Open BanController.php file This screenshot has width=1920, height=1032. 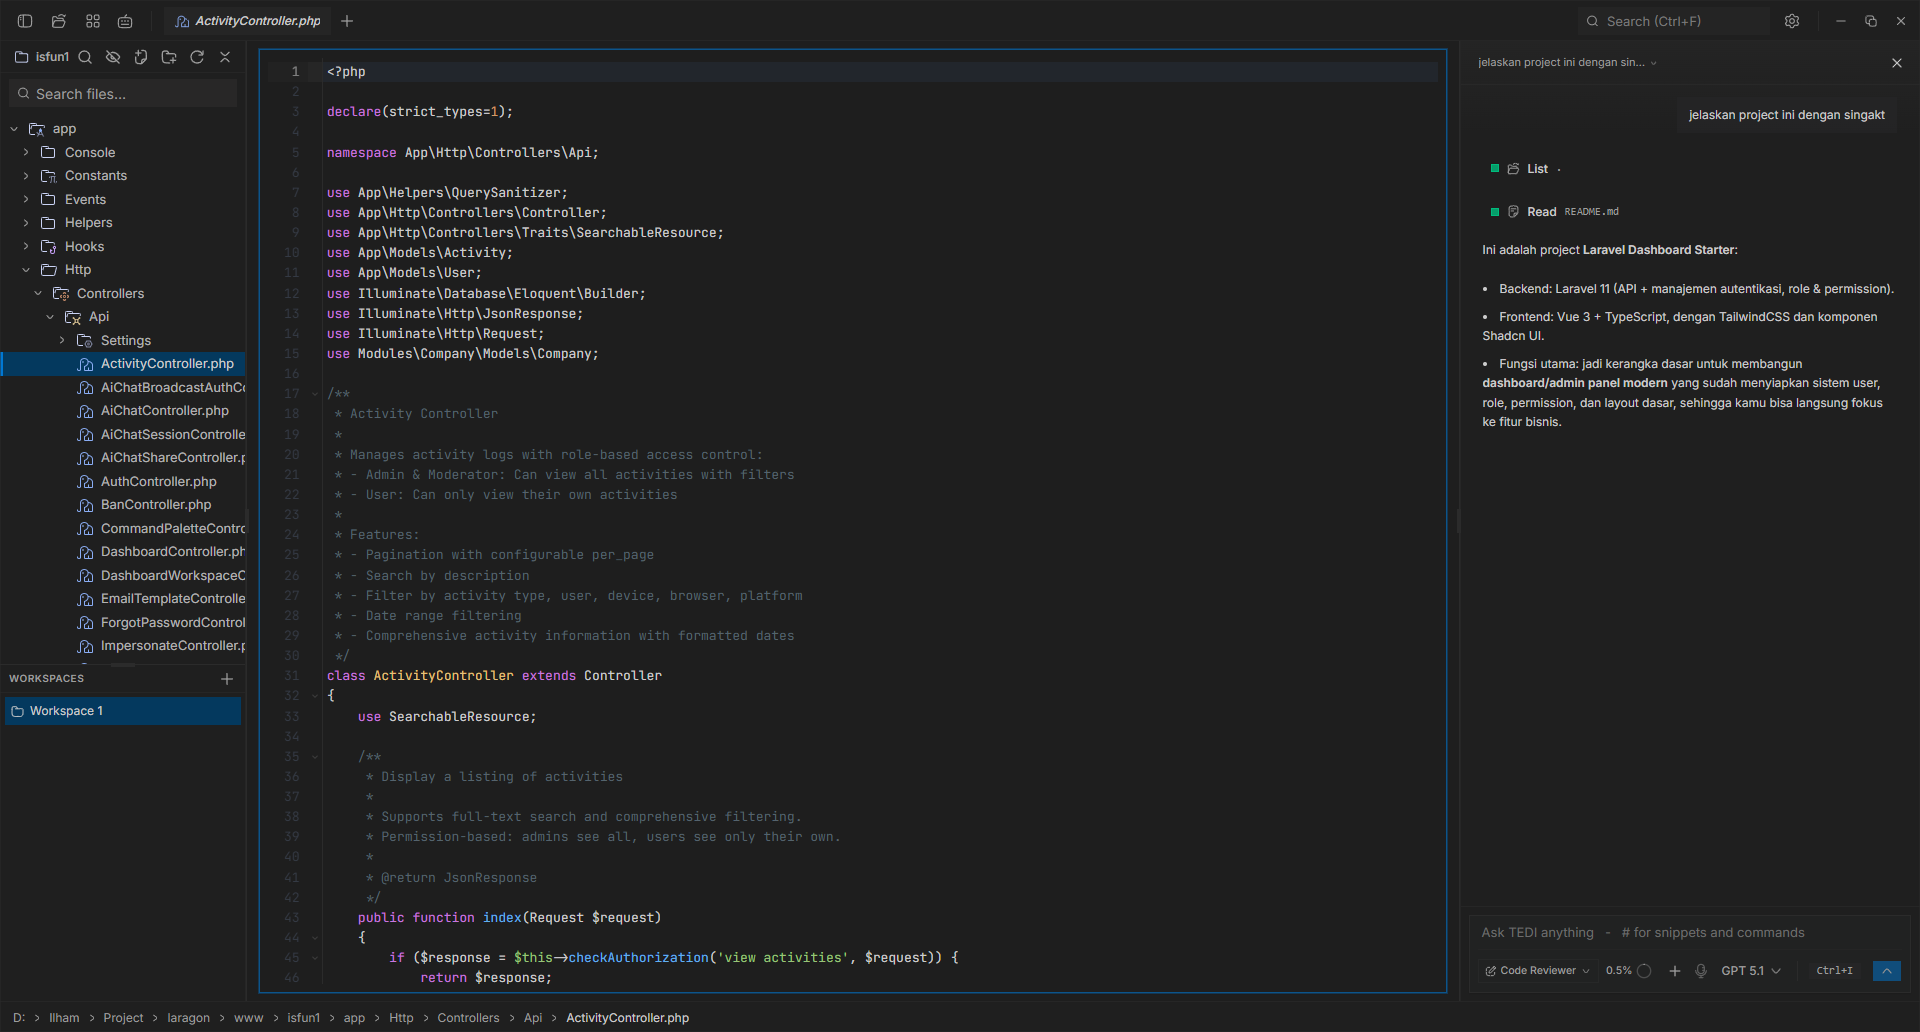coord(156,505)
